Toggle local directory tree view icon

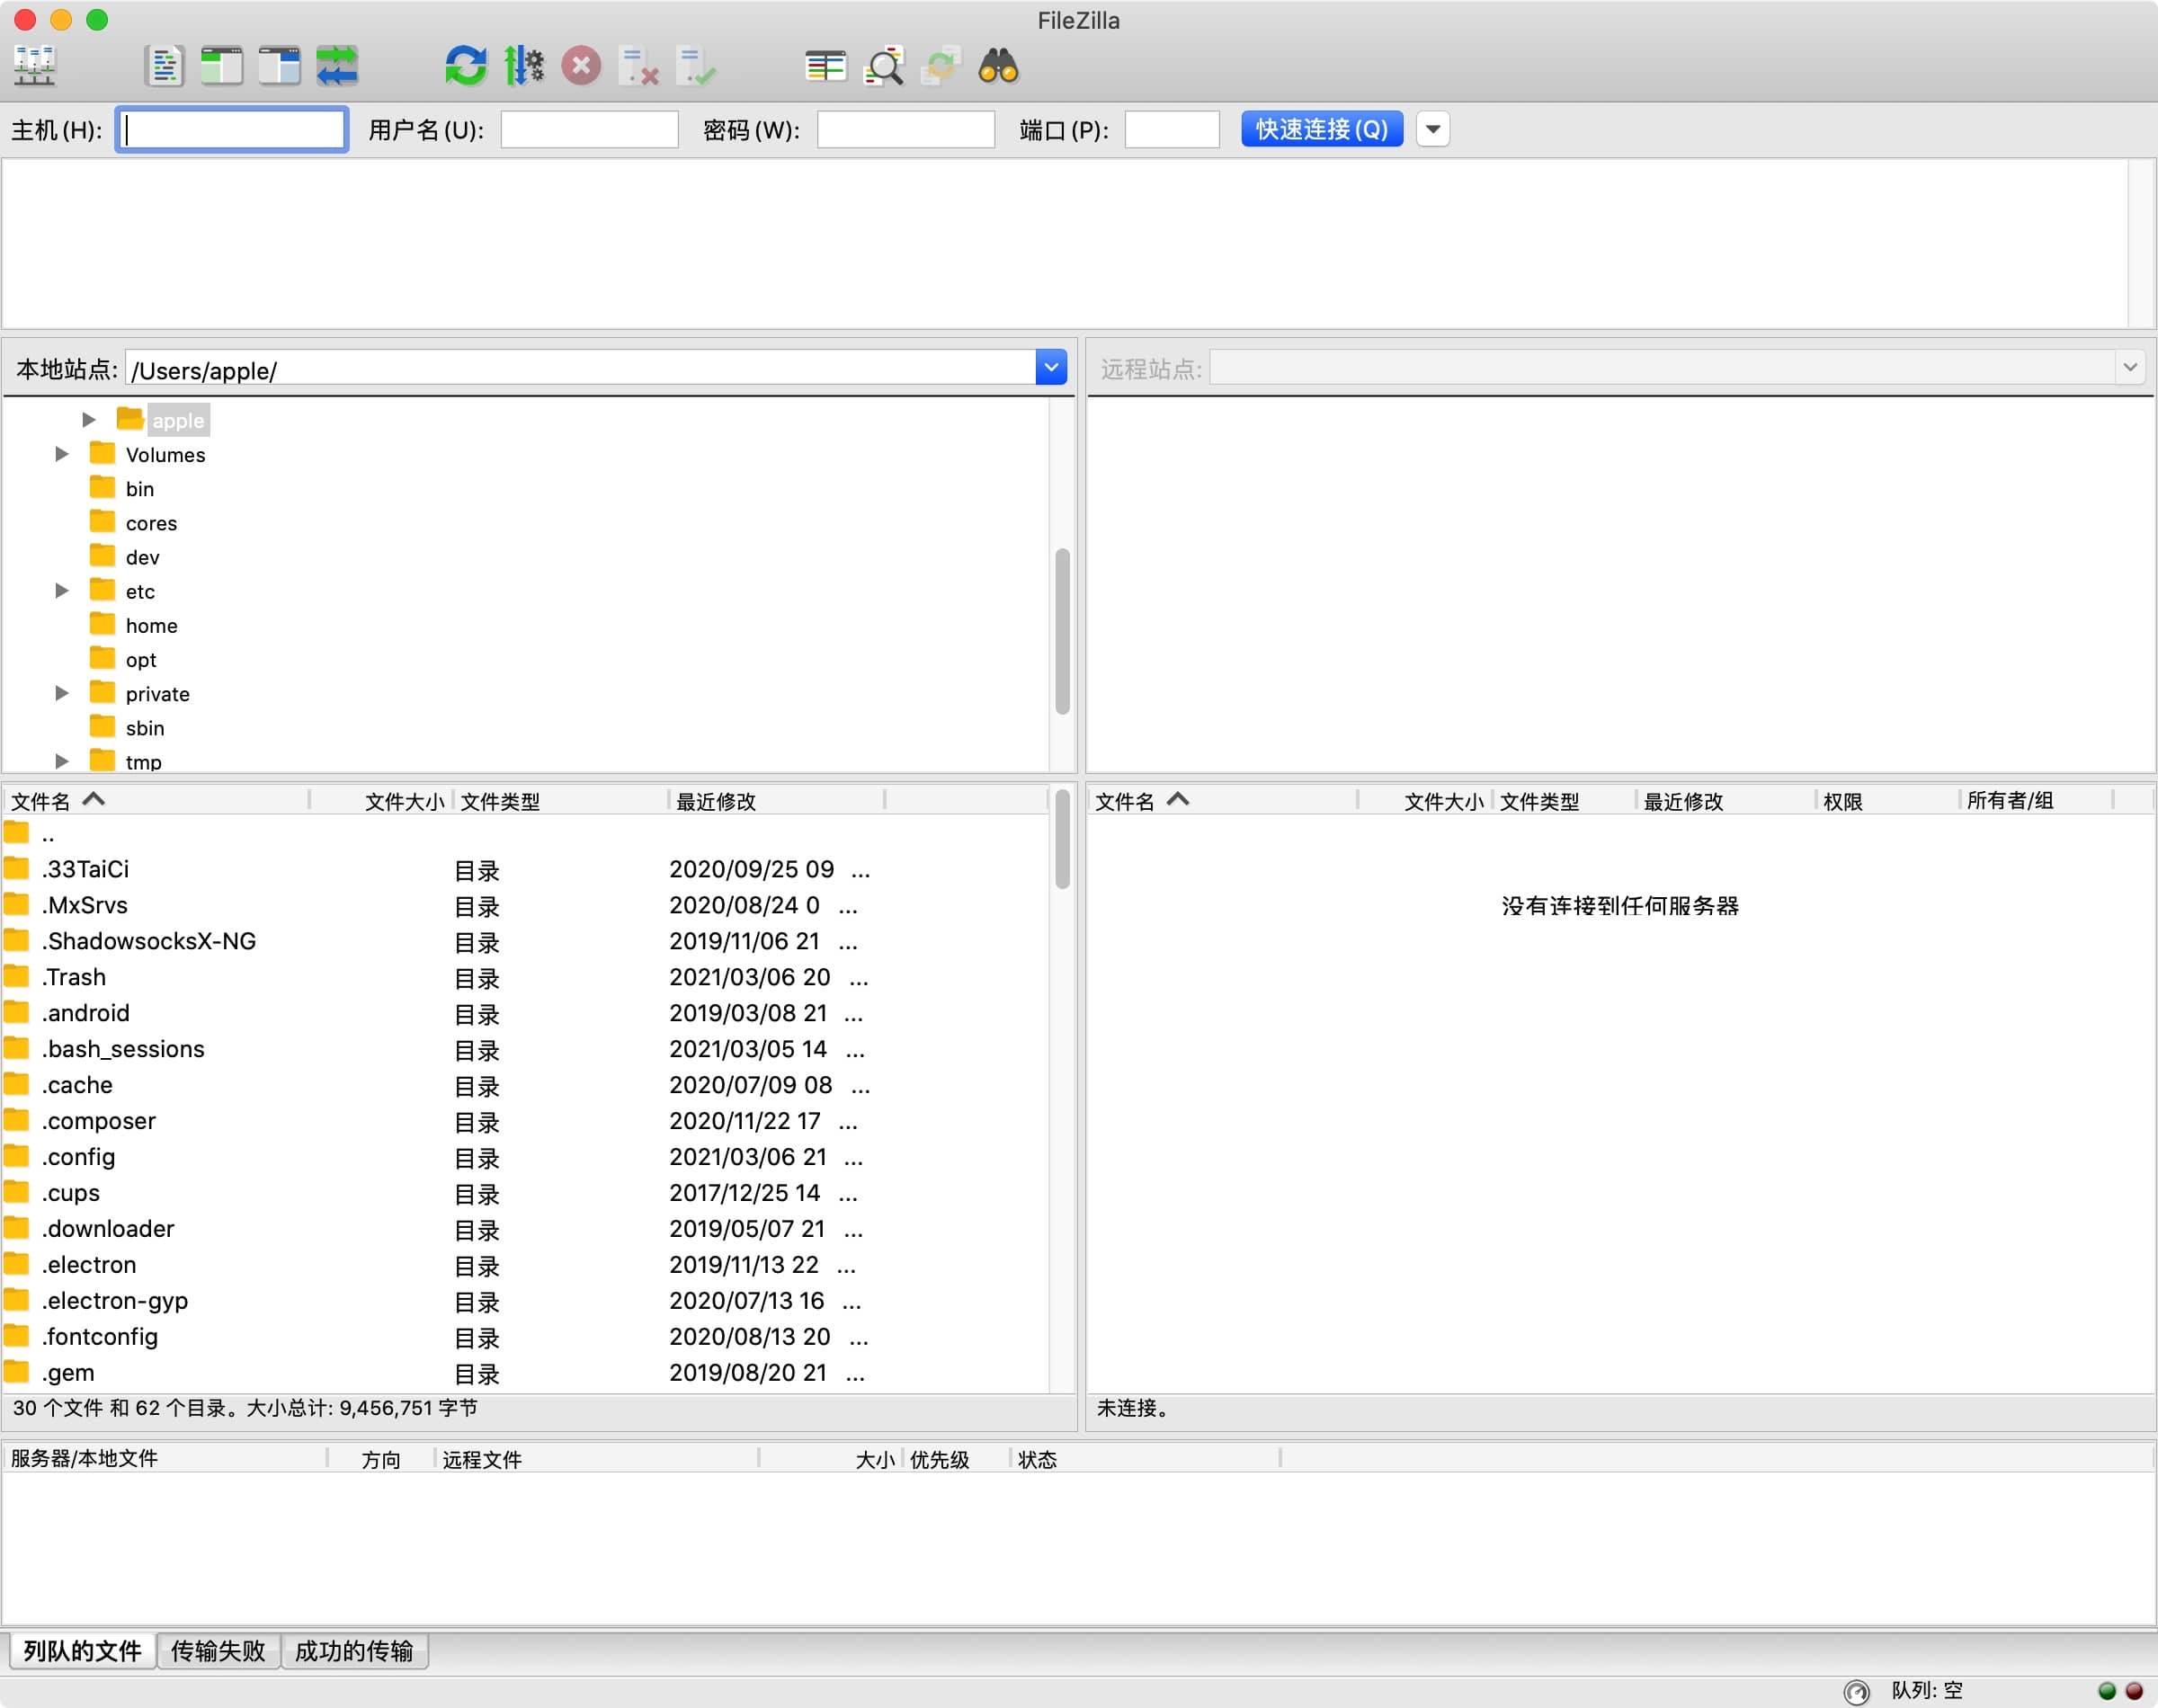[222, 66]
